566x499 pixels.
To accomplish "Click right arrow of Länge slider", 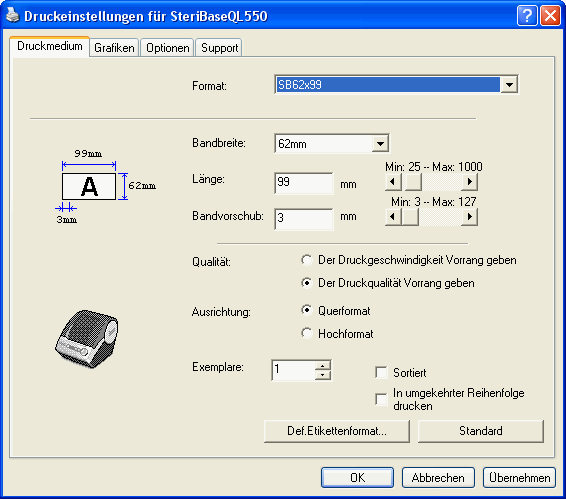I will click(470, 182).
